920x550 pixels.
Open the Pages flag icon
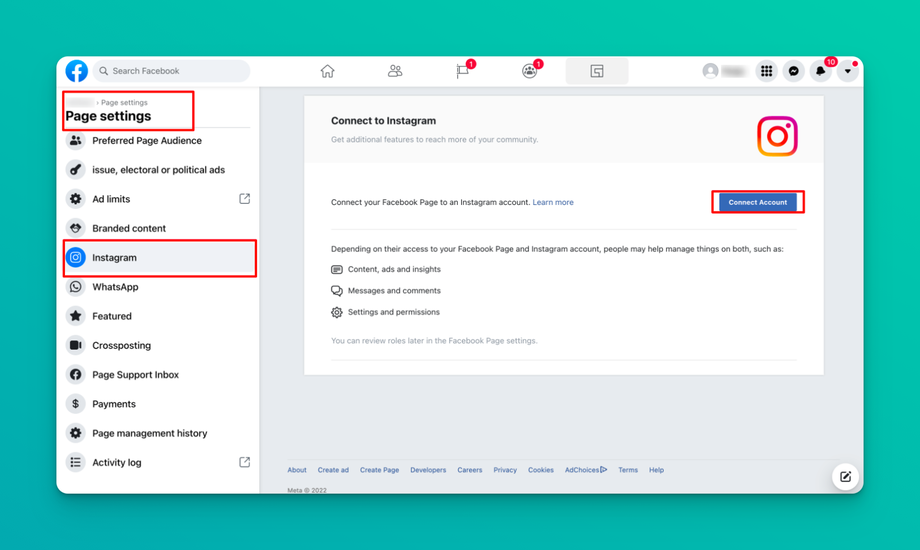462,71
